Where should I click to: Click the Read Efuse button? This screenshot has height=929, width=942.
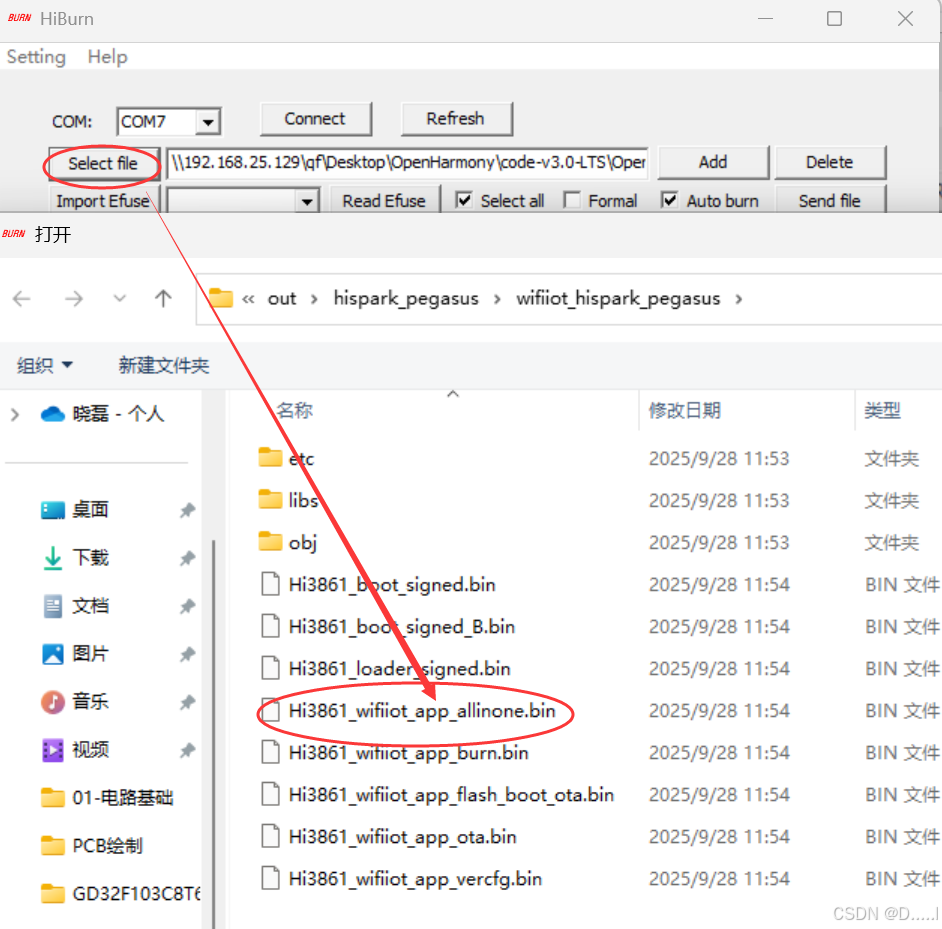point(384,200)
